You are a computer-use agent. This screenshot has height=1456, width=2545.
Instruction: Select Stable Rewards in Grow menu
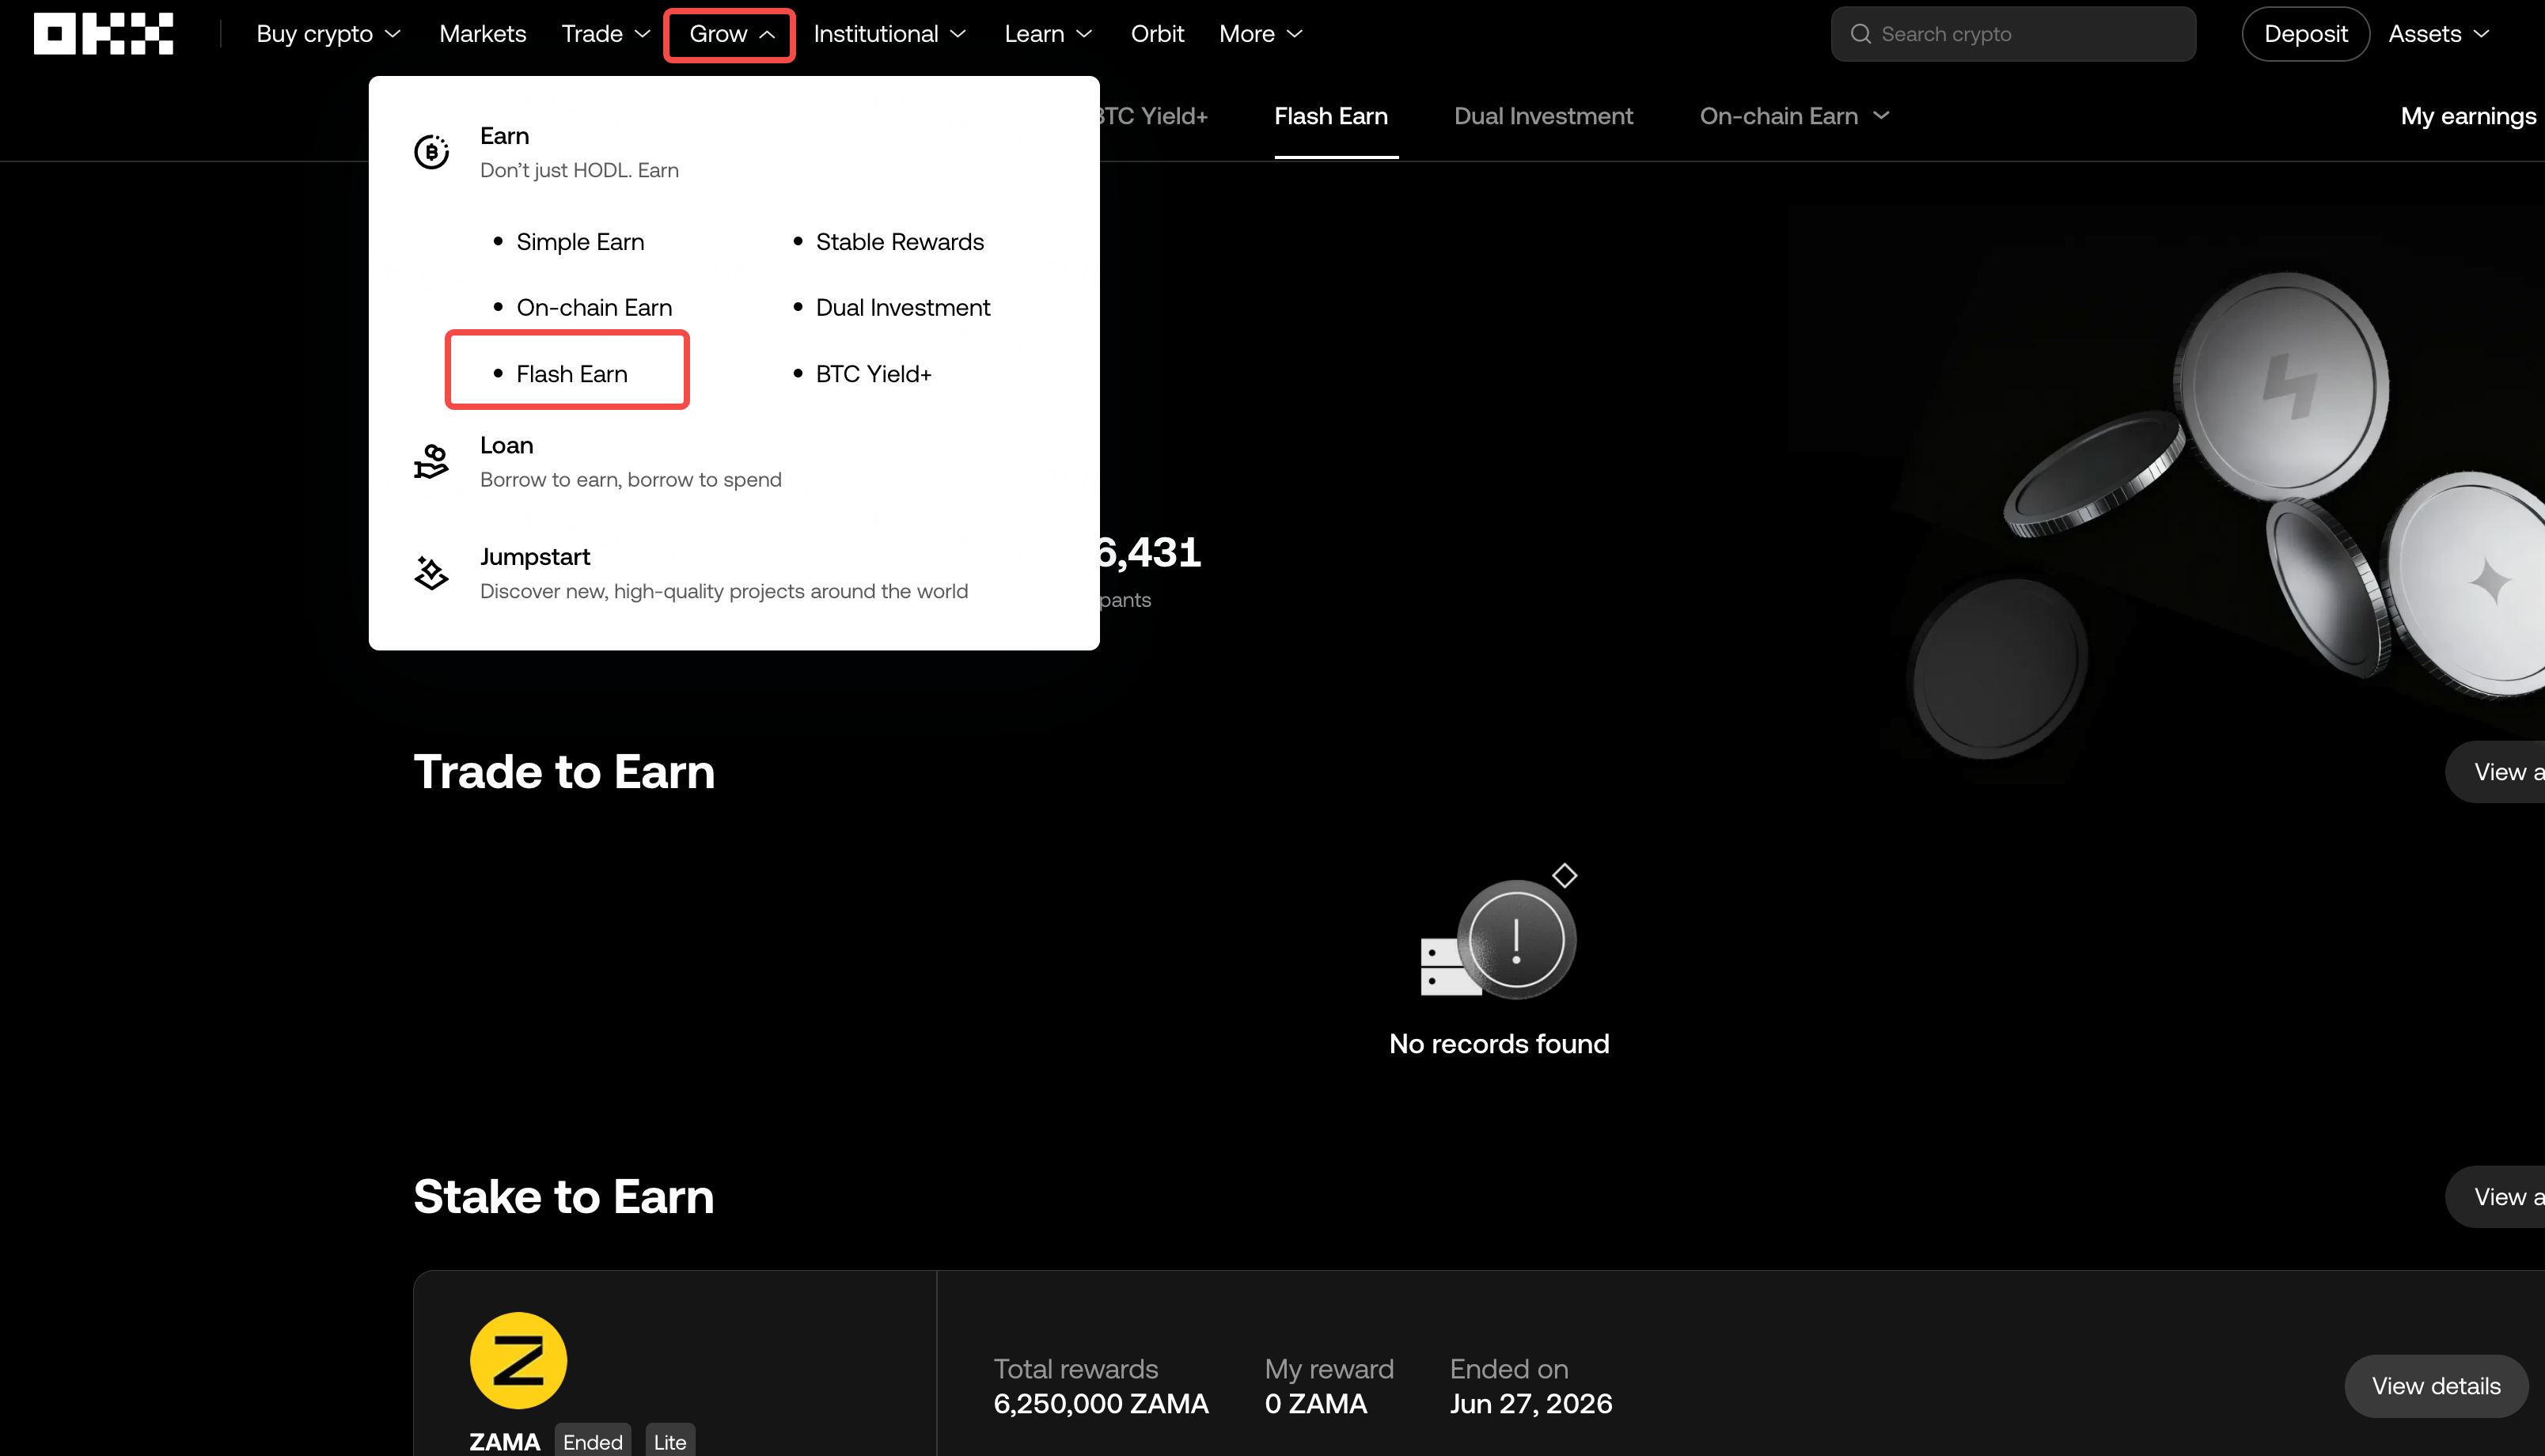point(899,242)
